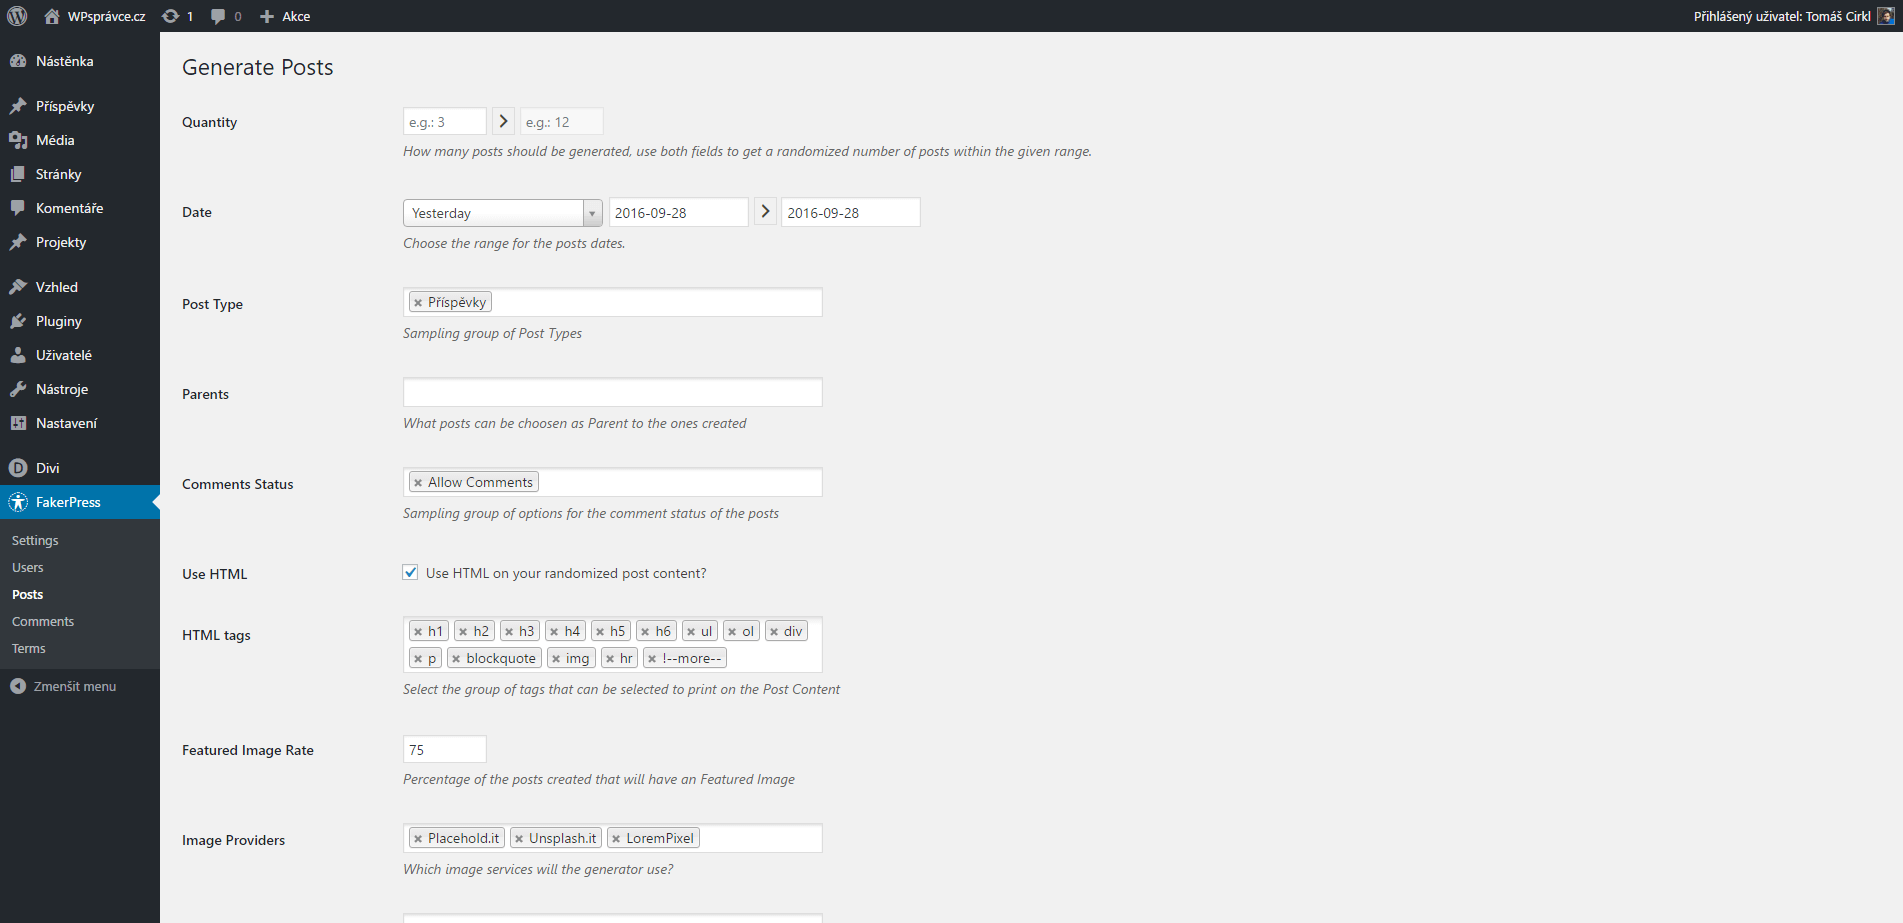Open WPsprávce.cz site home link

95,16
